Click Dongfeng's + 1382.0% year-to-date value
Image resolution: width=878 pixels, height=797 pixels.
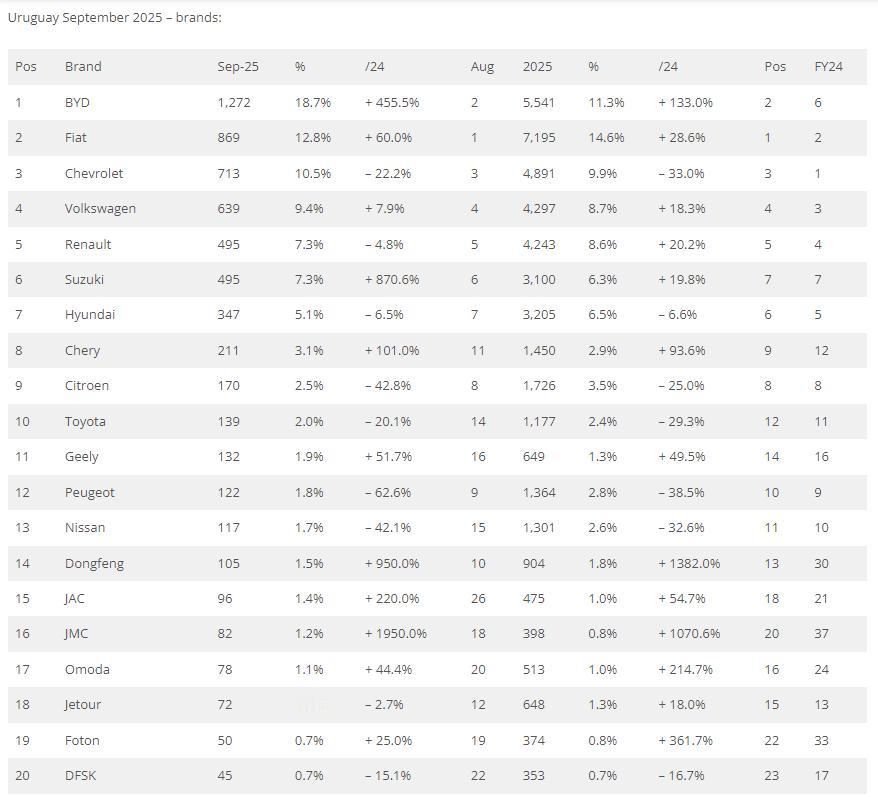(689, 563)
